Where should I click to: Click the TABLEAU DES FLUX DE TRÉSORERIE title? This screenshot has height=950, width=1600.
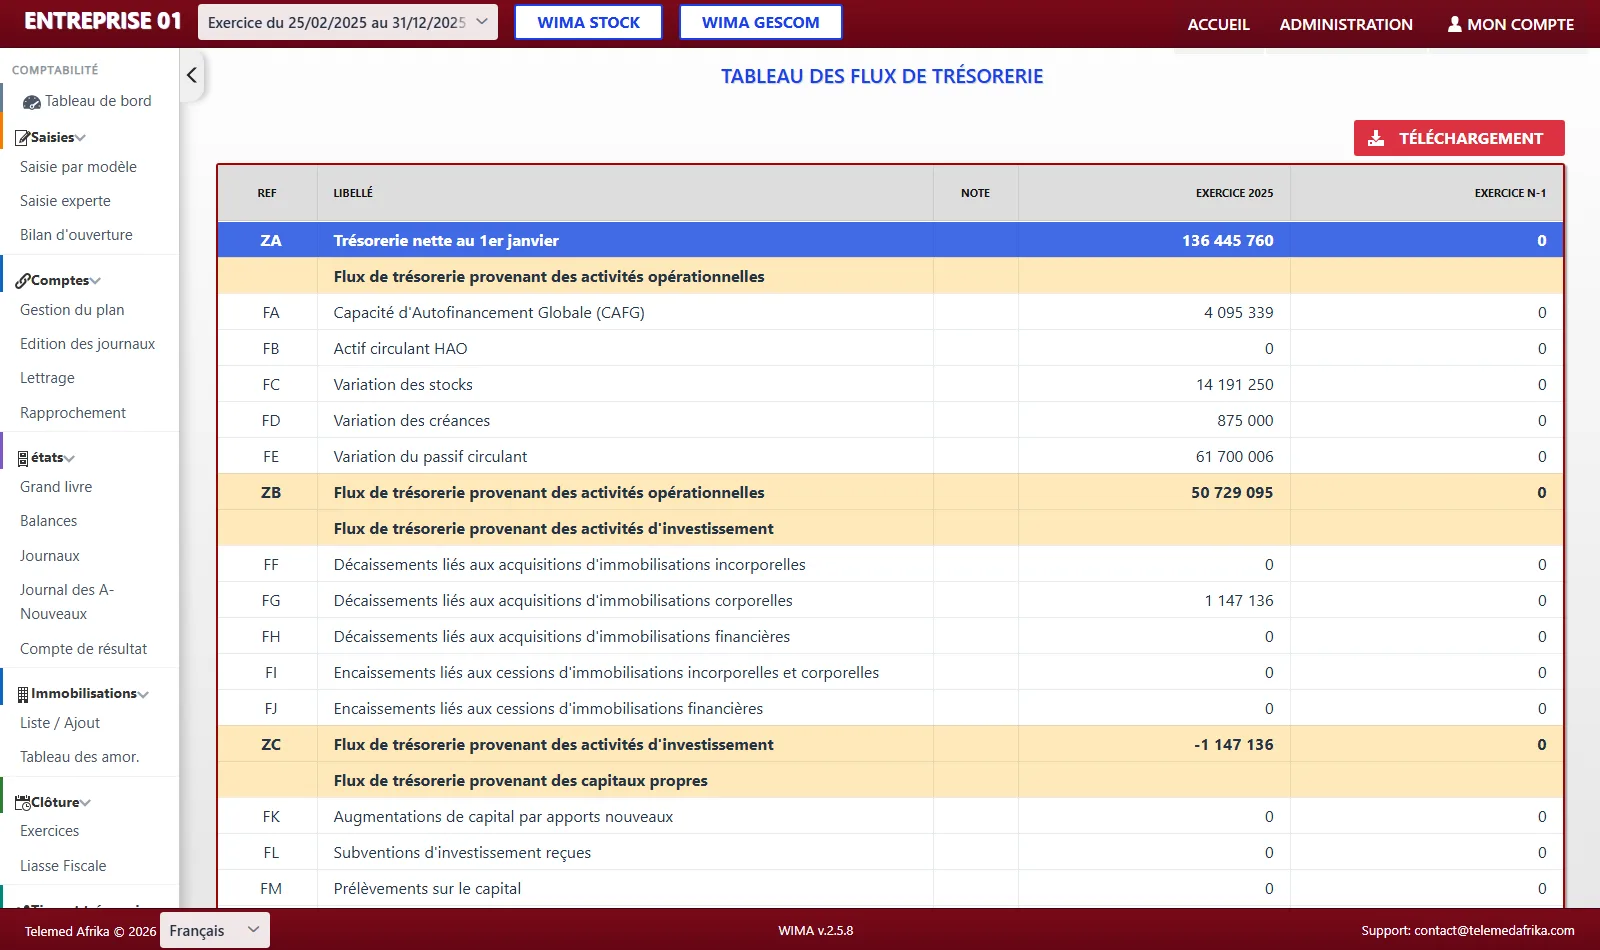coord(882,76)
